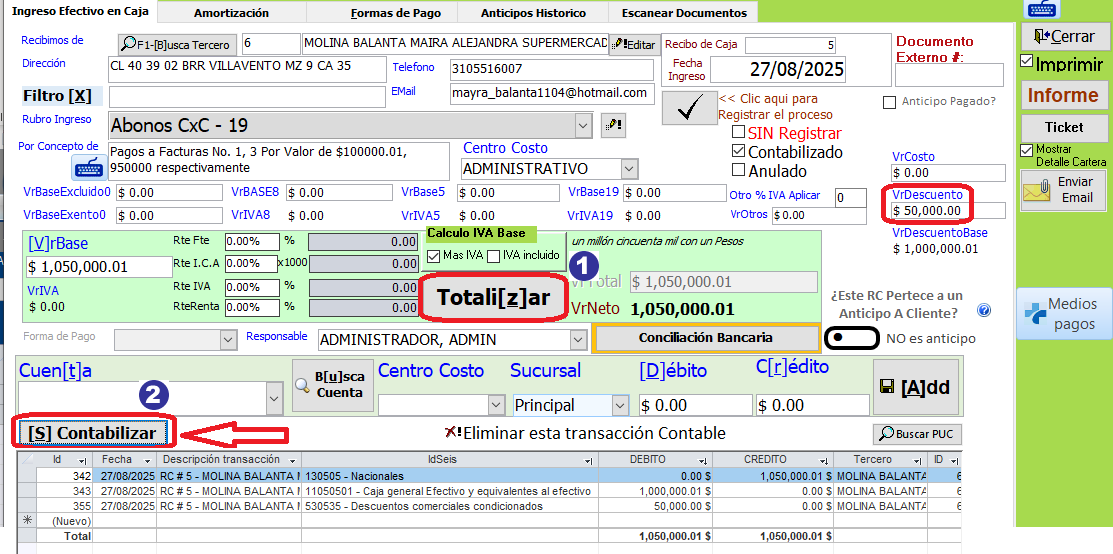This screenshot has width=1113, height=554.
Task: Uncheck the Mas IVA checkbox
Action: point(433,256)
